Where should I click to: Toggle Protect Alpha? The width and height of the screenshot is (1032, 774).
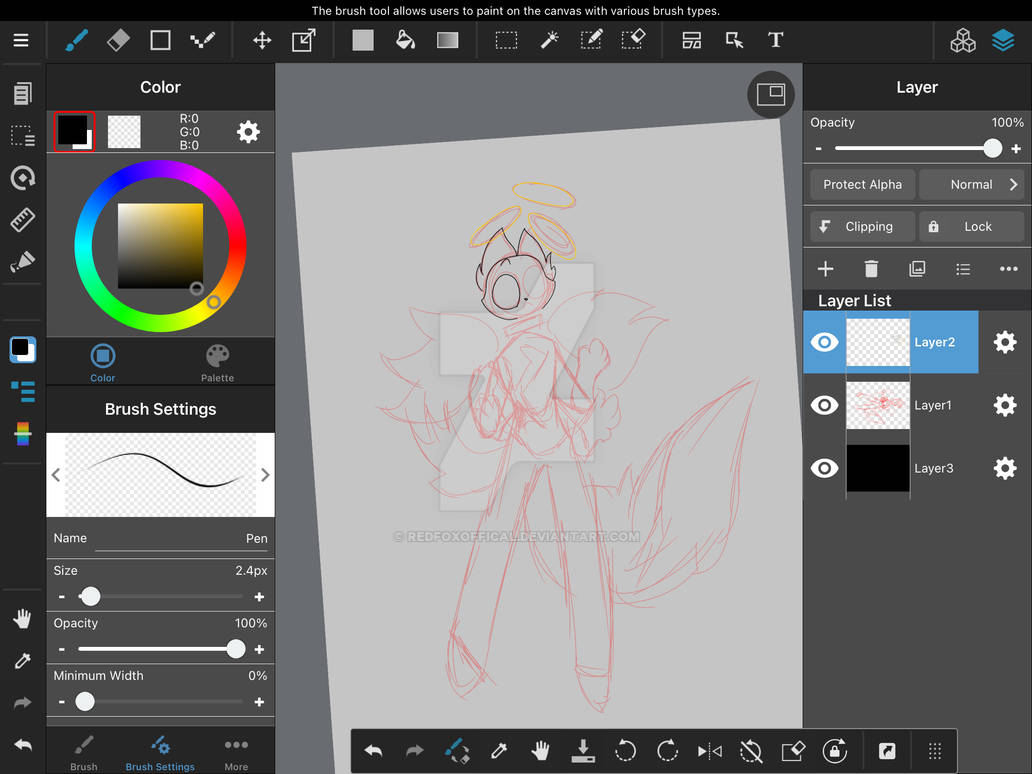862,184
